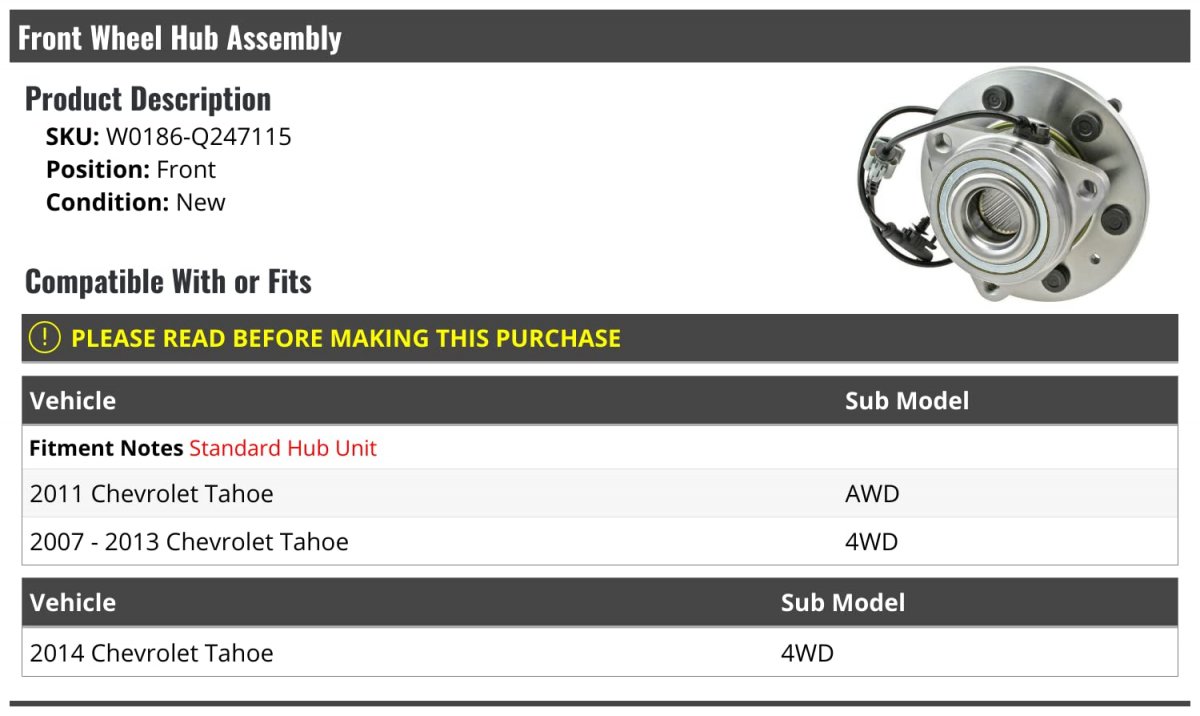Screen dimensions: 1200x716
Task: Select the 2014 Chevrolet Tahoe row
Action: pyautogui.click(x=151, y=653)
